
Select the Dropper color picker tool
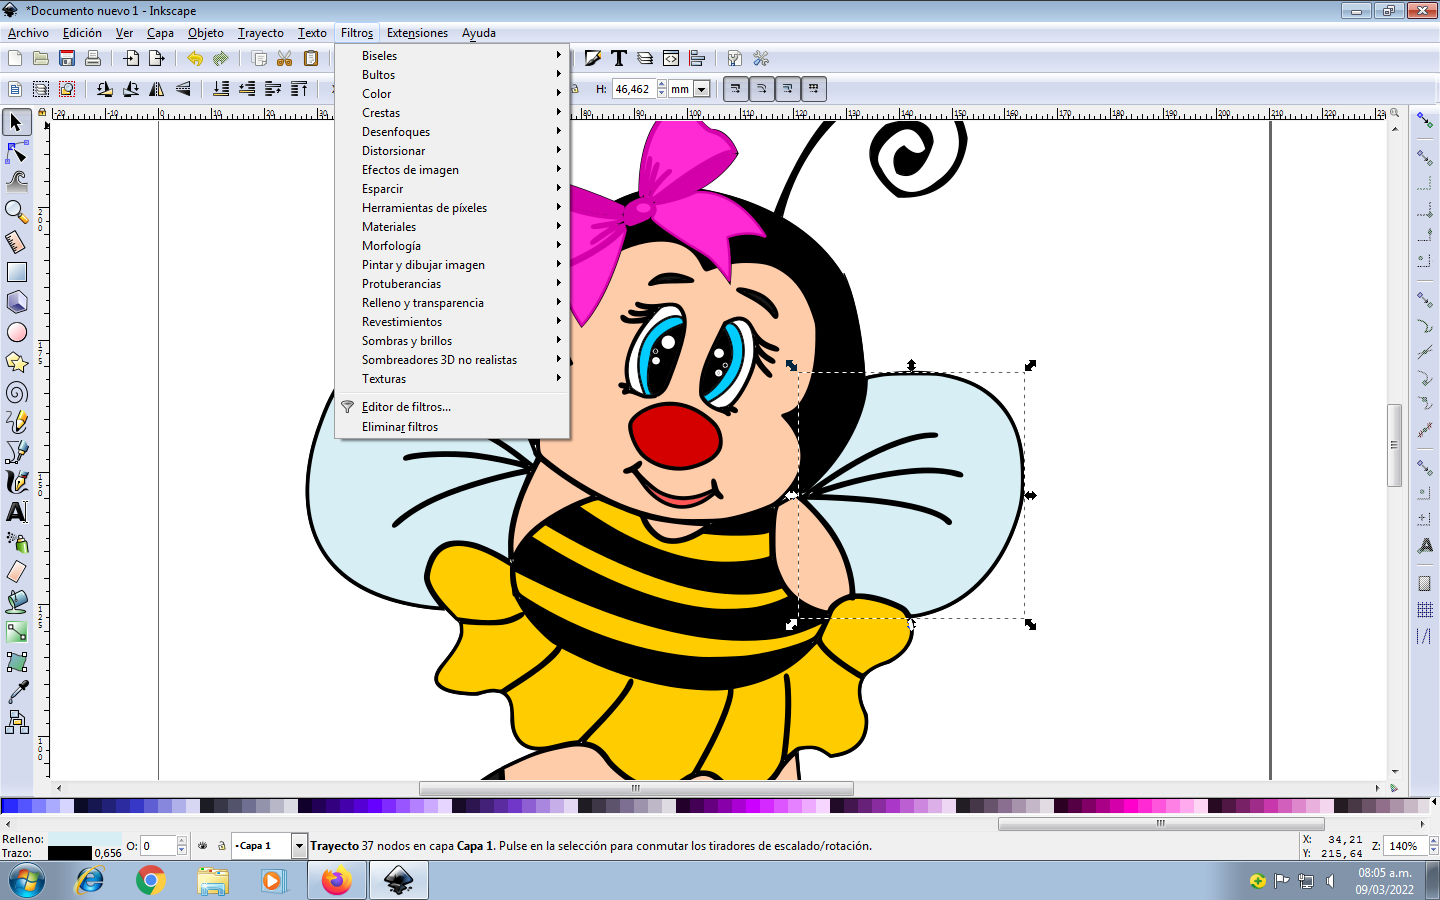pos(16,692)
